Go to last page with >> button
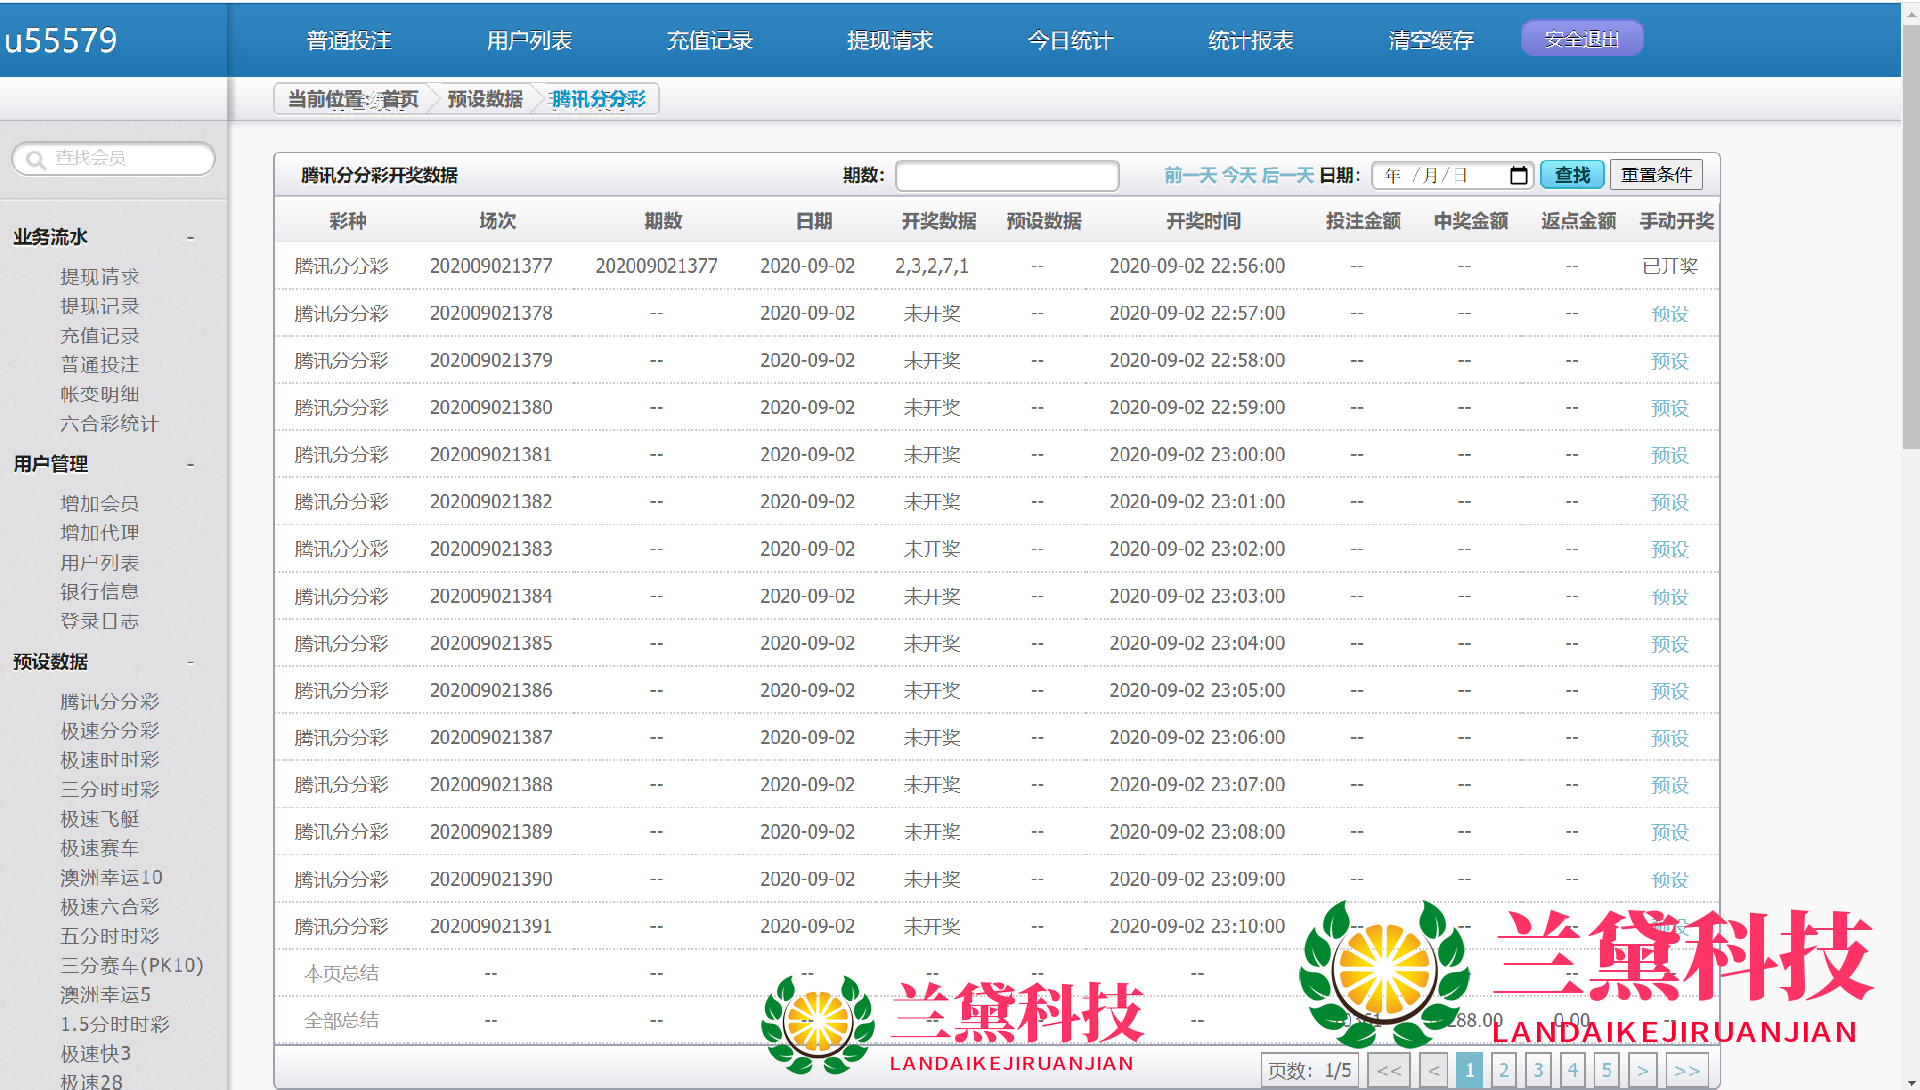This screenshot has width=1920, height=1090. coord(1687,1070)
